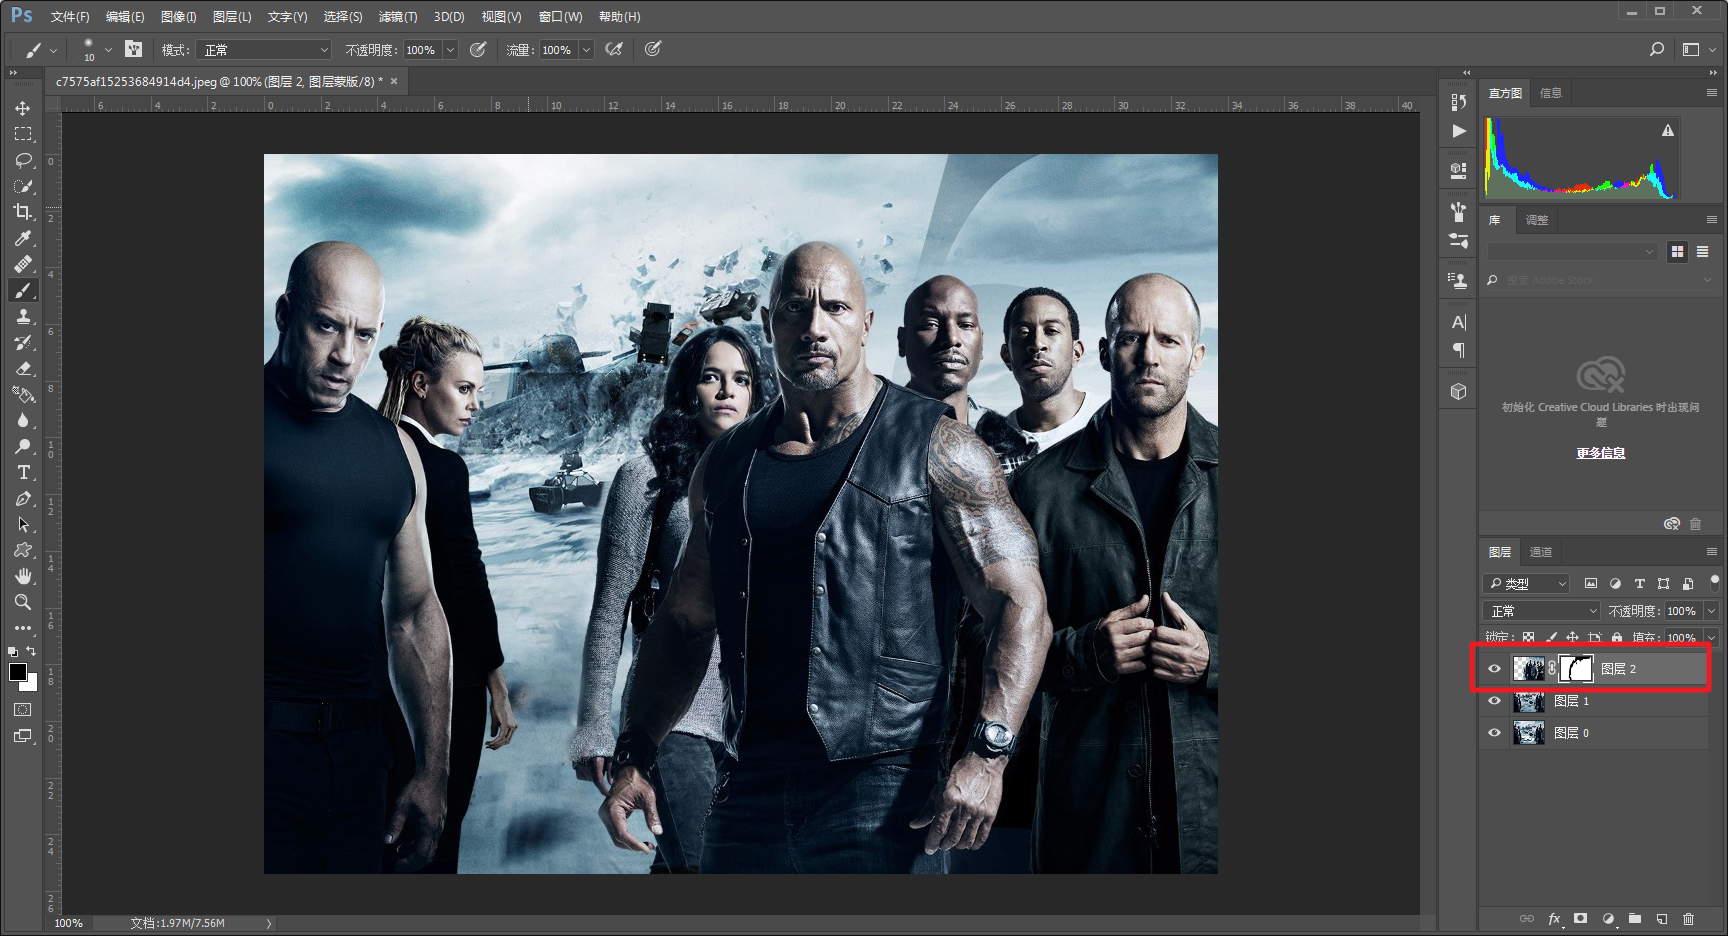The width and height of the screenshot is (1728, 936).
Task: Open the brush opacity slider dropdown arrow
Action: point(450,50)
